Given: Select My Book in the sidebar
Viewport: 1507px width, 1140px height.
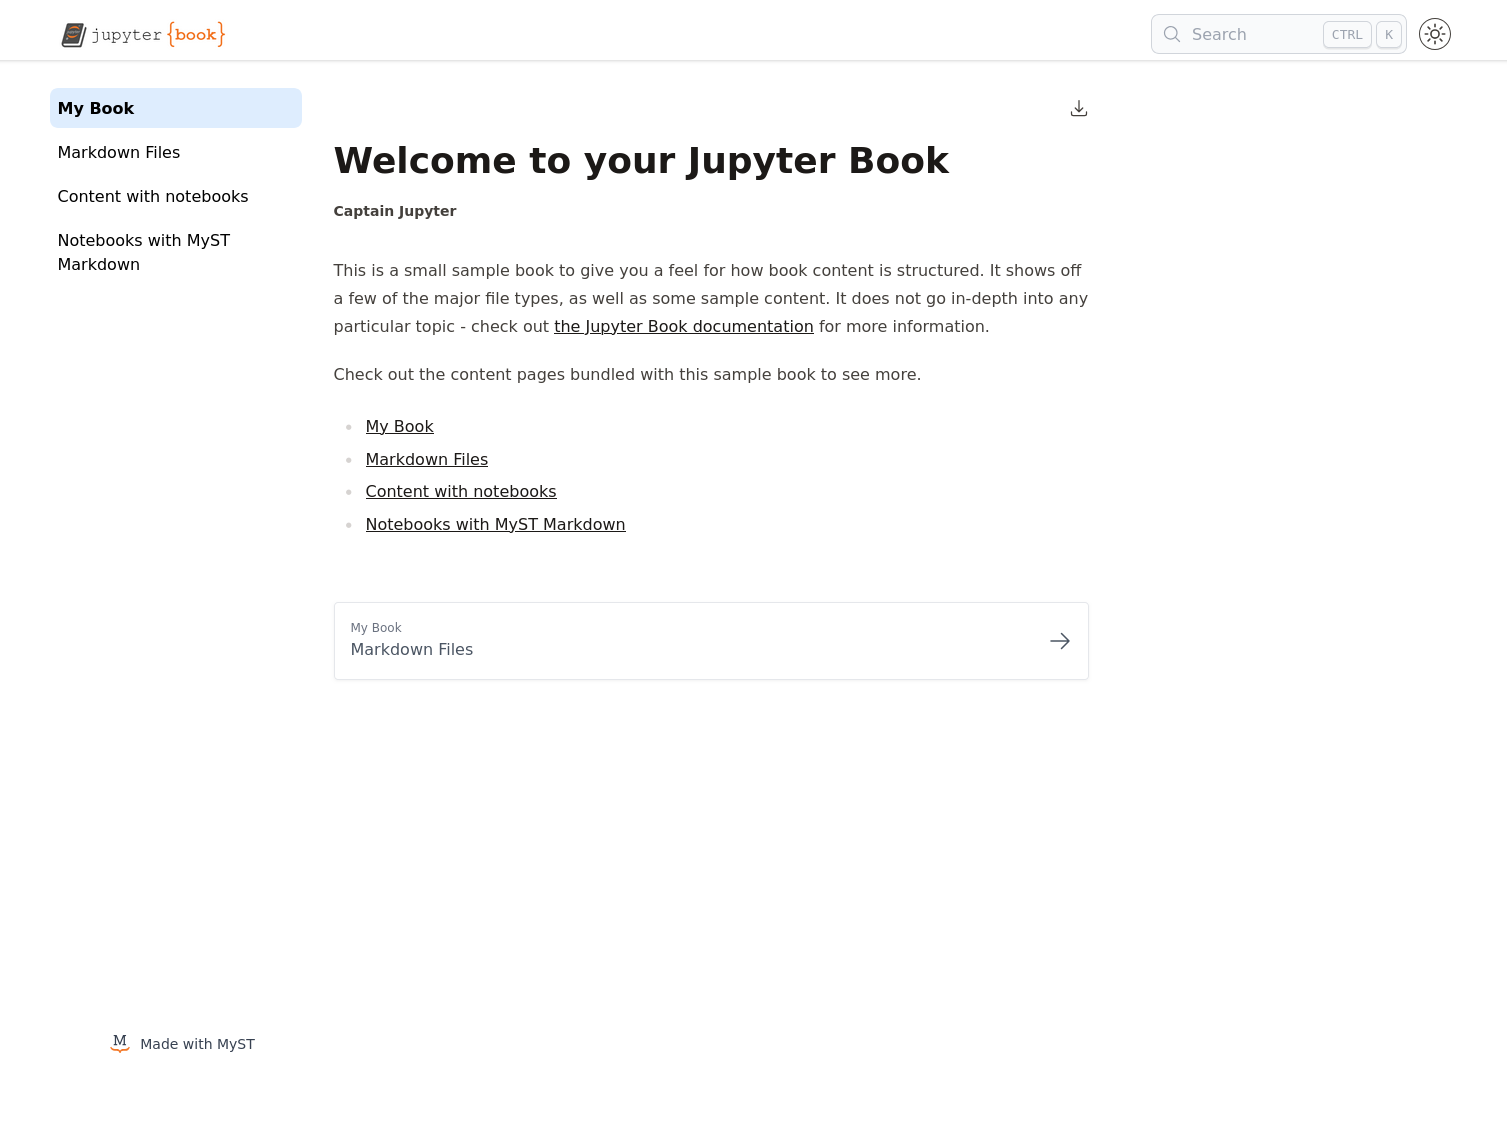Looking at the screenshot, I should 175,108.
